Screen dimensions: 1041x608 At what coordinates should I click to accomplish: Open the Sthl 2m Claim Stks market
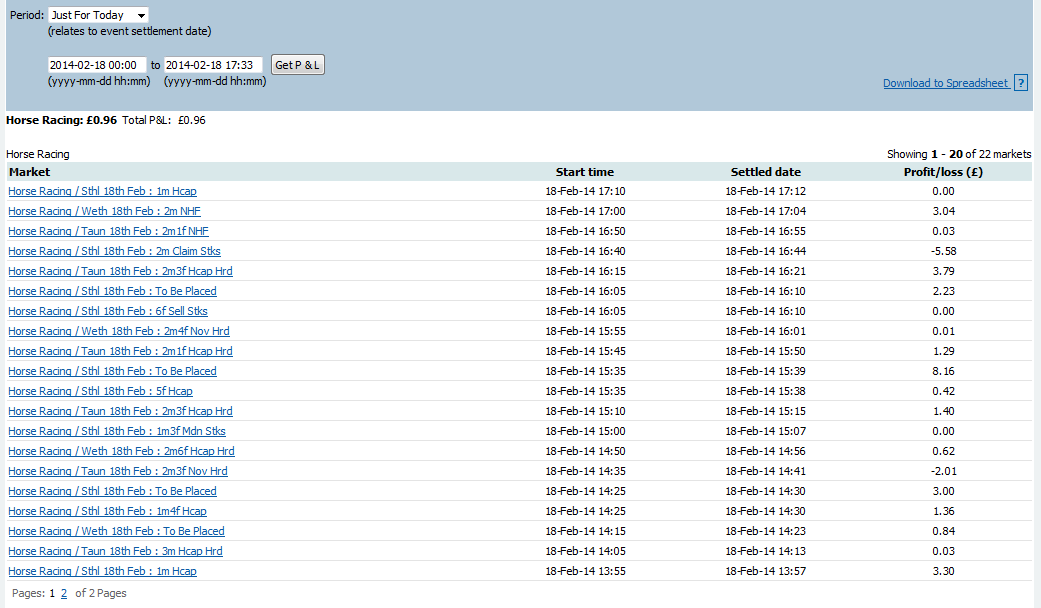pyautogui.click(x=114, y=251)
